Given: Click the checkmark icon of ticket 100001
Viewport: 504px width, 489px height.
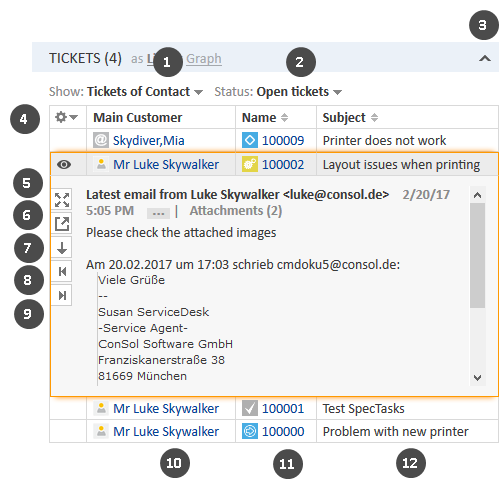Looking at the screenshot, I should (x=250, y=408).
